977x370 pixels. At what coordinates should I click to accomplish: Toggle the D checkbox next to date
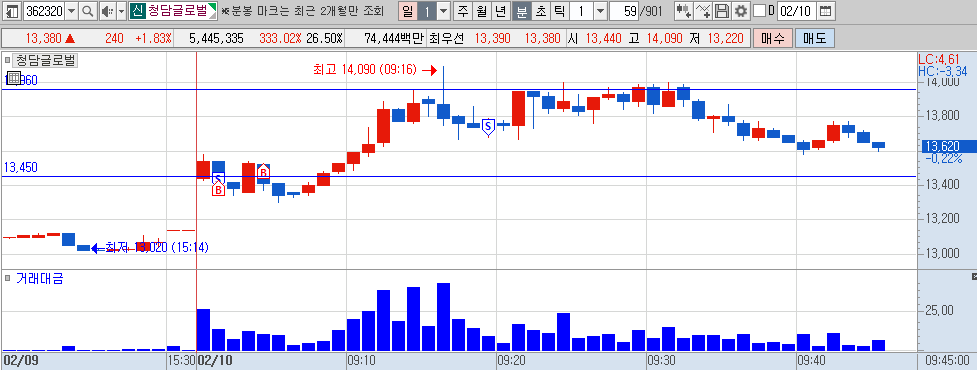click(x=759, y=11)
